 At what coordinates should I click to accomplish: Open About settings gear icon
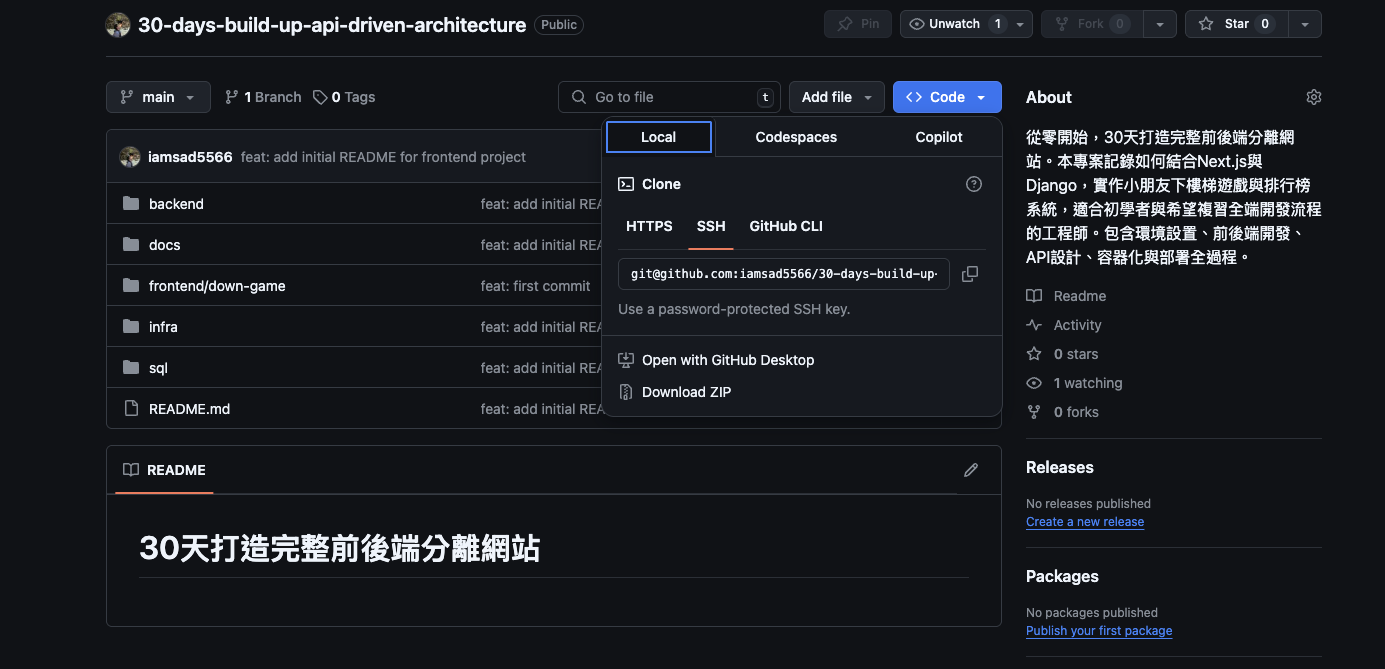point(1314,97)
